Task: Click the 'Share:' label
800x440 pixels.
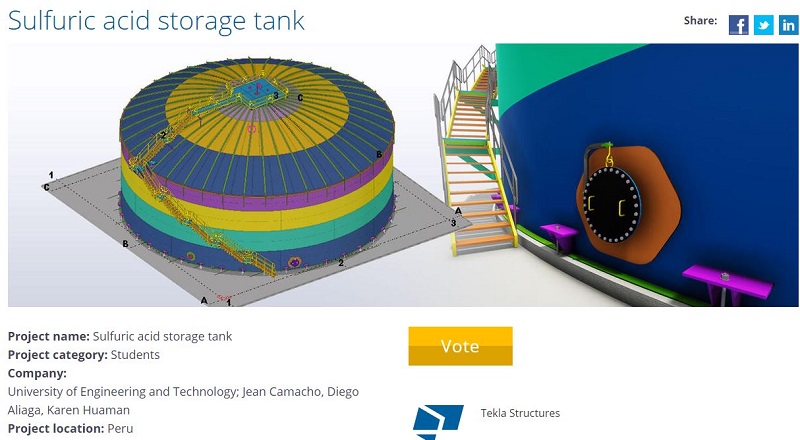Action: tap(700, 20)
